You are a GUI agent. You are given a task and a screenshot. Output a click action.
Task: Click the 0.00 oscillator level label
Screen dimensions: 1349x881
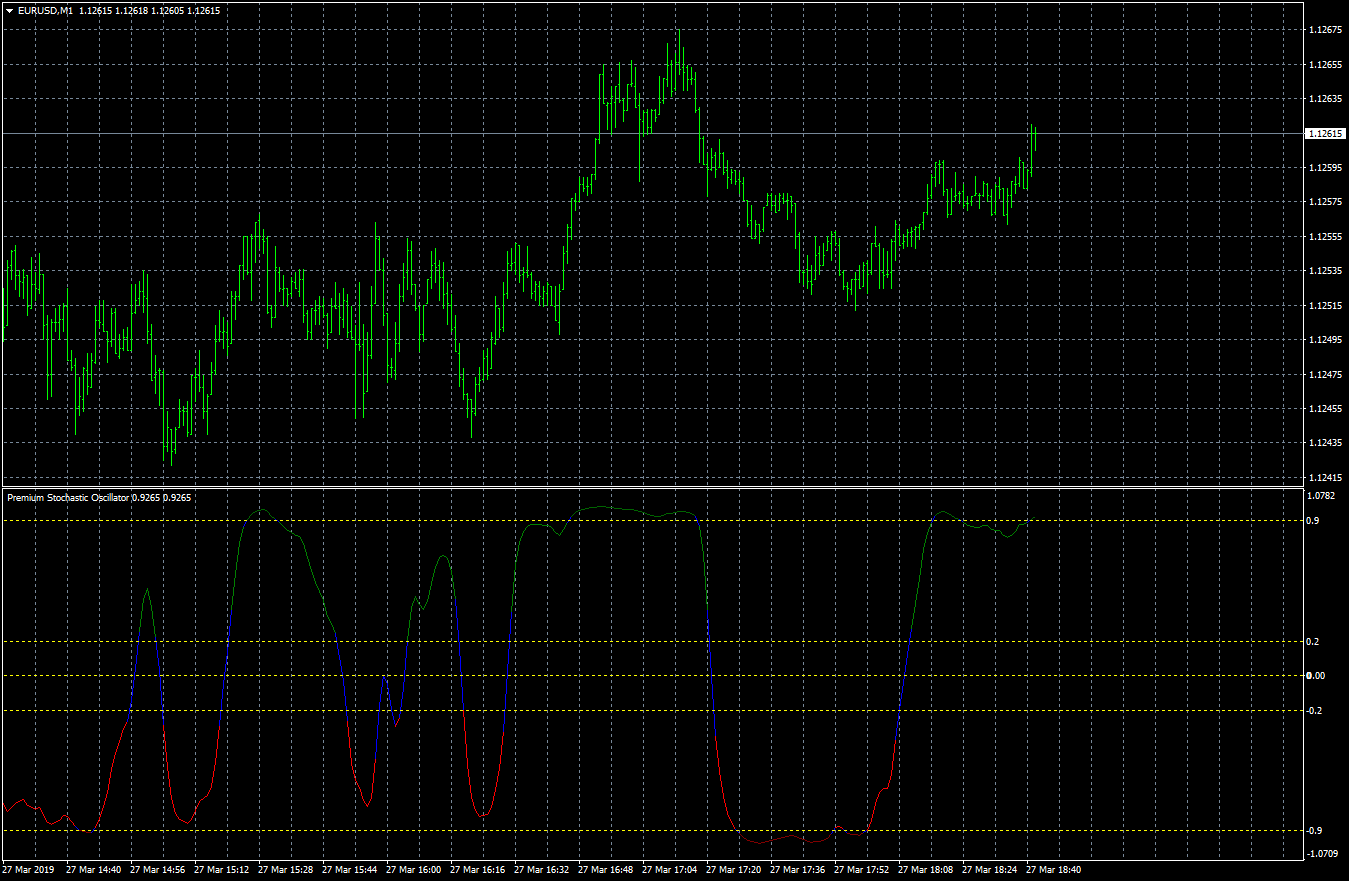click(1316, 676)
